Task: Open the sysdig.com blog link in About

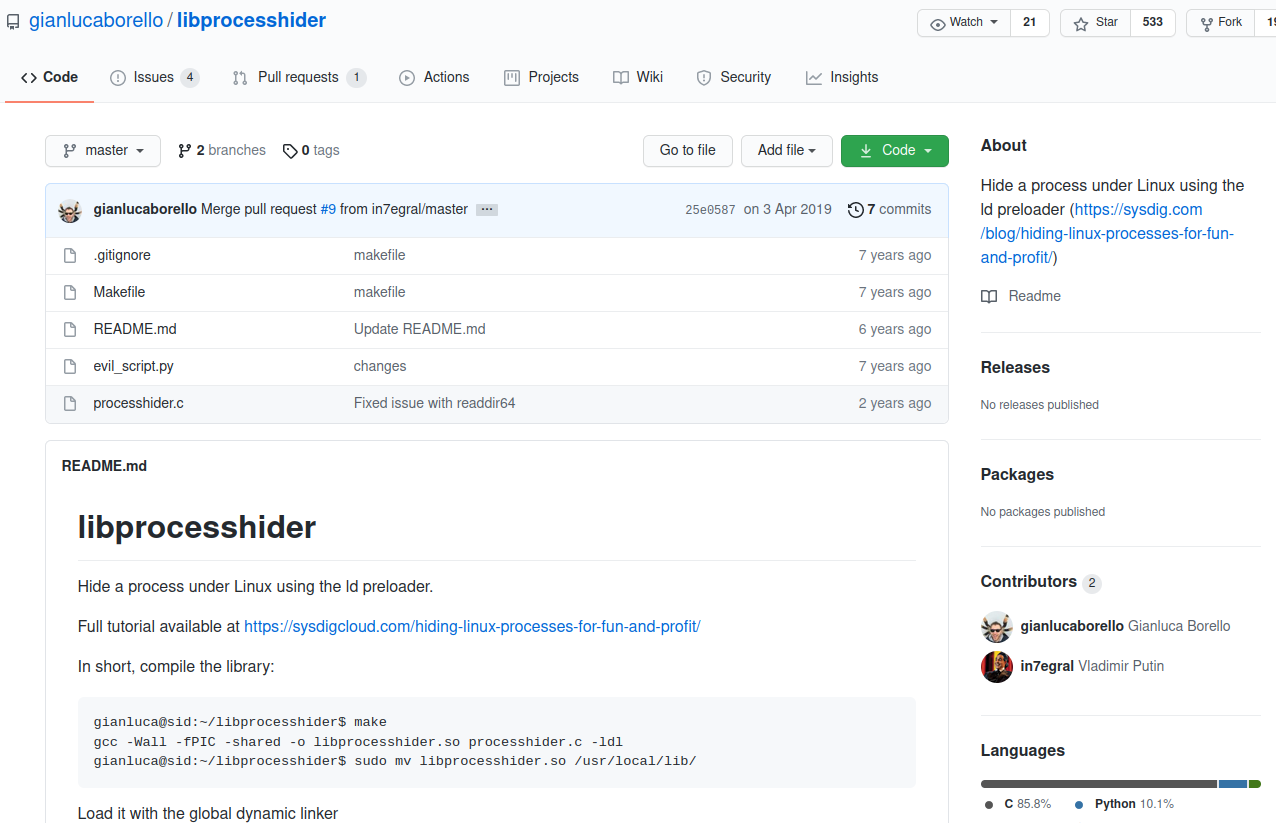Action: click(1109, 233)
